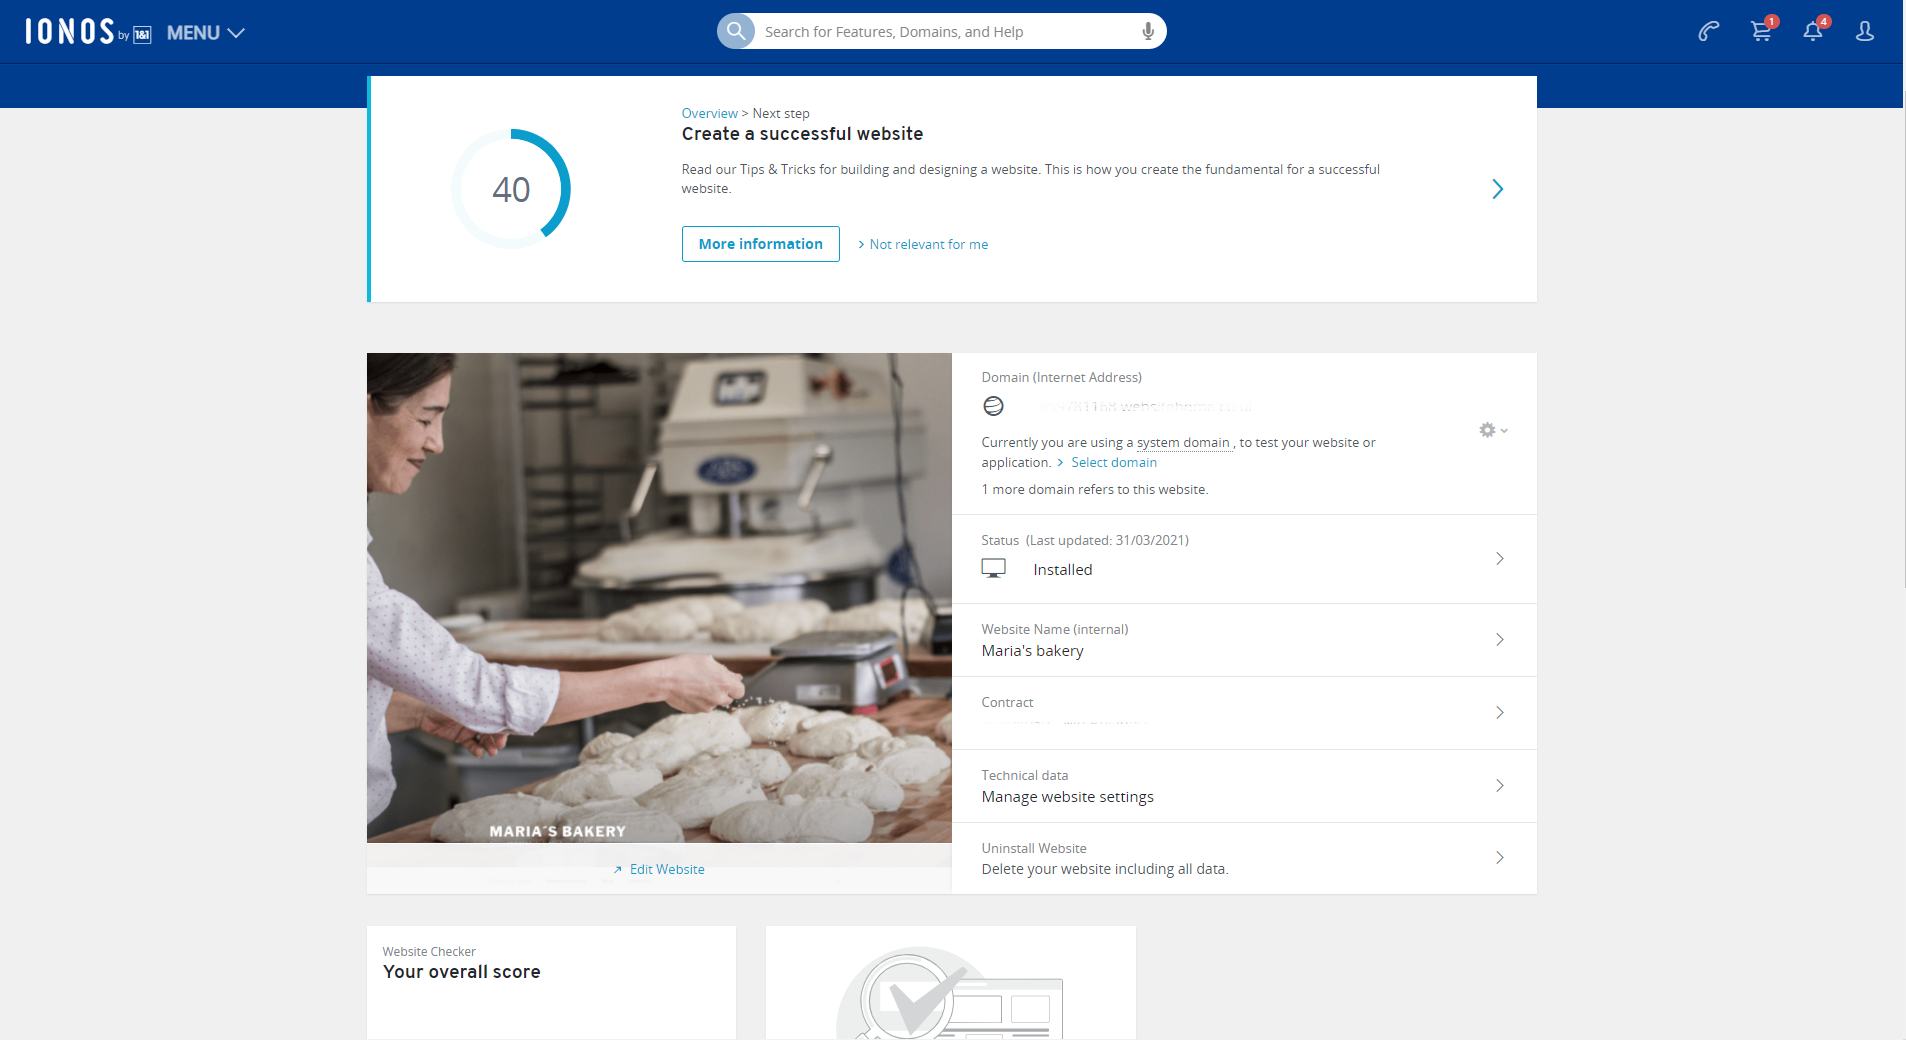Open the MENU dropdown
The image size is (1906, 1040).
click(x=205, y=33)
